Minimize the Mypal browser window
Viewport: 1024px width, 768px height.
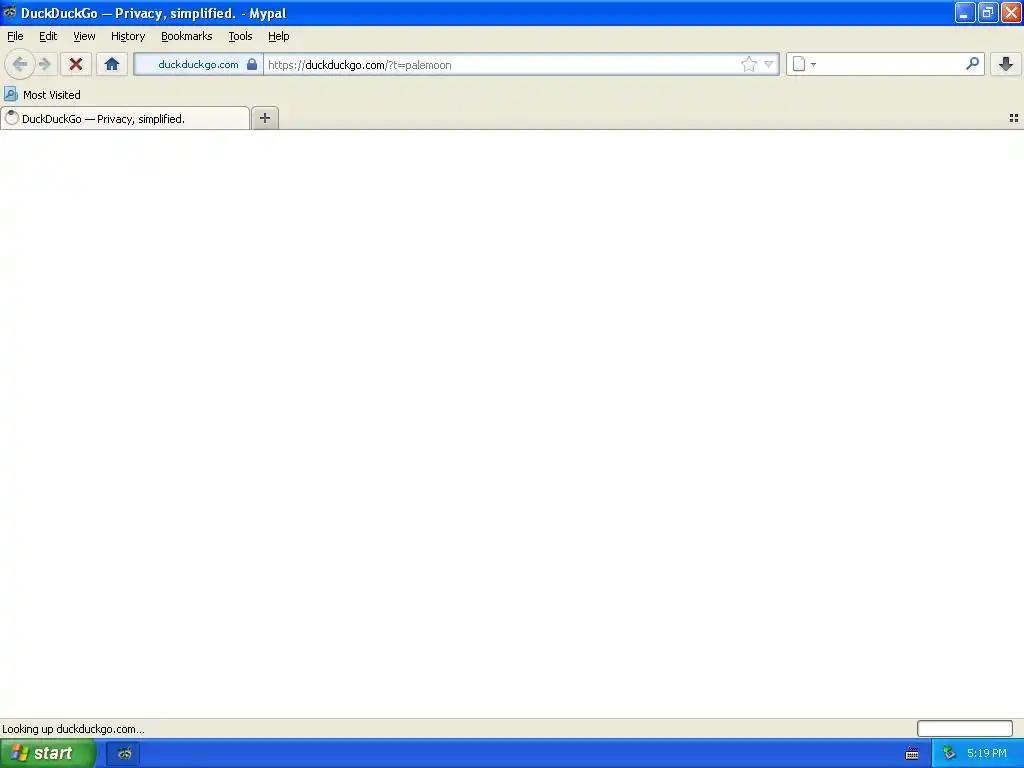coord(964,12)
